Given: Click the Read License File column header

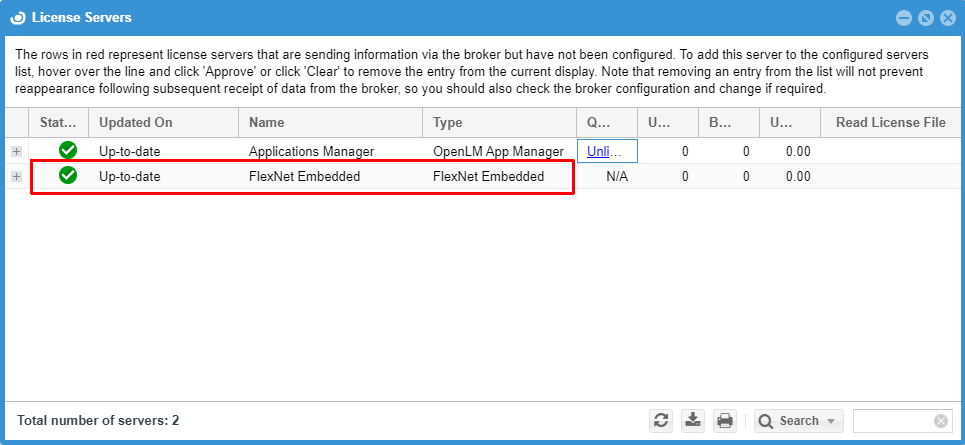Looking at the screenshot, I should pos(890,122).
